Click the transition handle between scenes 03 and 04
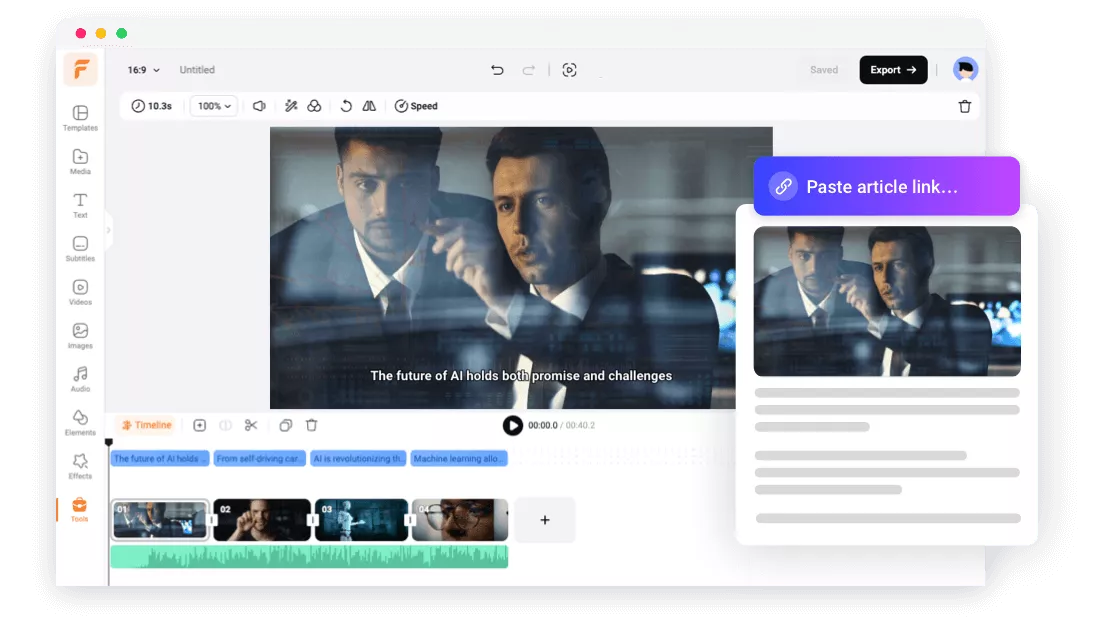Screen dimensions: 1094x635 (x=410, y=520)
